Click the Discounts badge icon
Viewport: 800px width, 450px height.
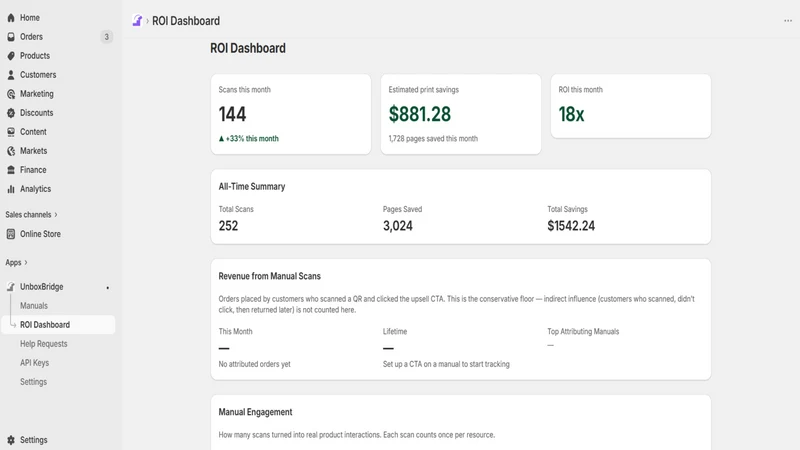pyautogui.click(x=11, y=113)
